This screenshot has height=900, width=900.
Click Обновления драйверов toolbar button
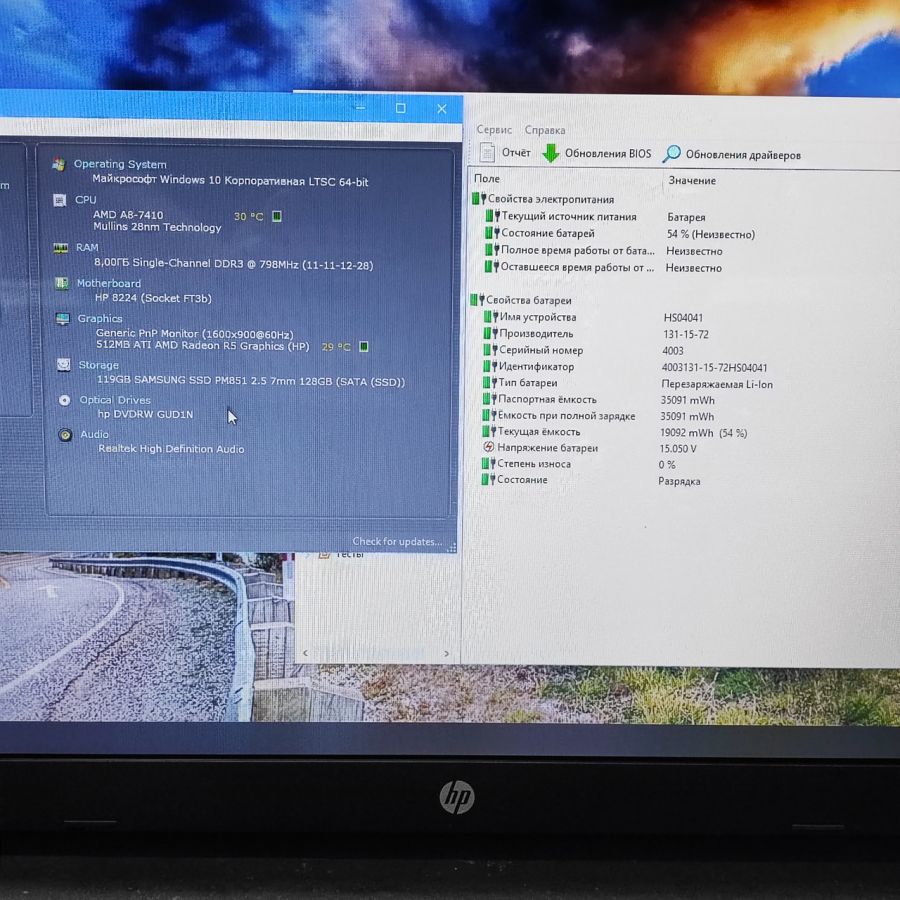[x=732, y=154]
